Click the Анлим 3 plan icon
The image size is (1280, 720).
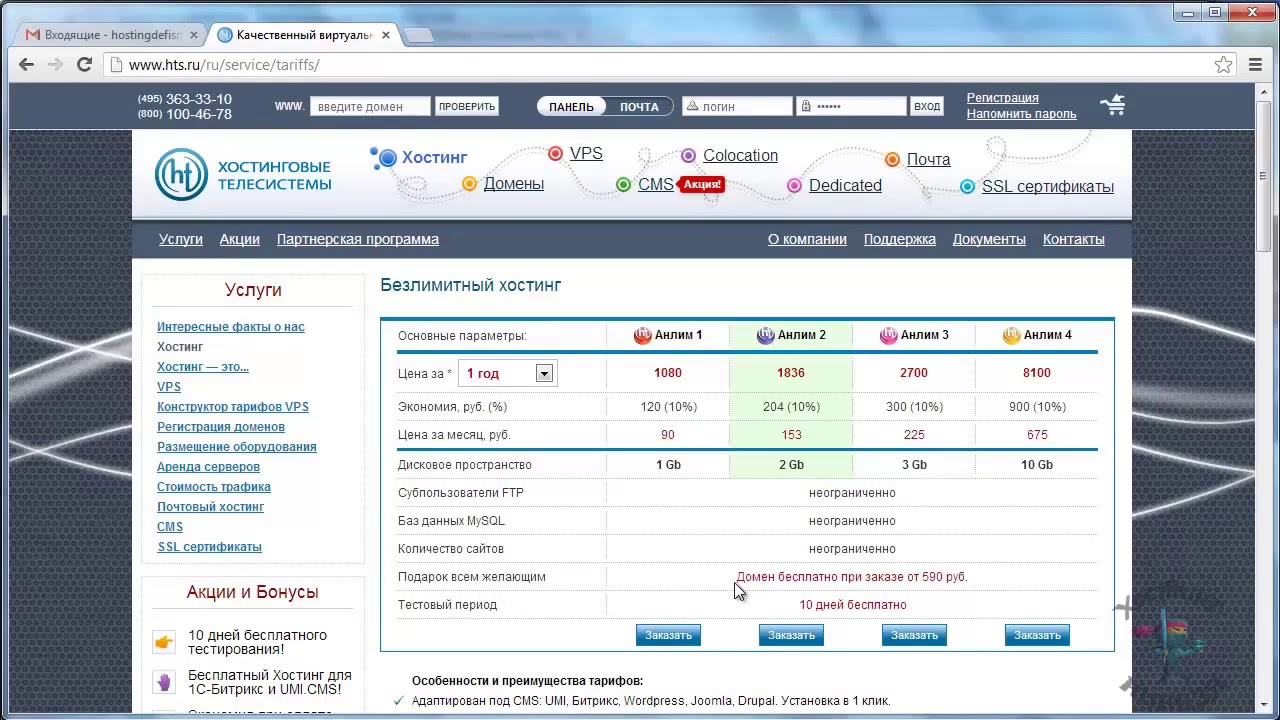[x=889, y=336]
